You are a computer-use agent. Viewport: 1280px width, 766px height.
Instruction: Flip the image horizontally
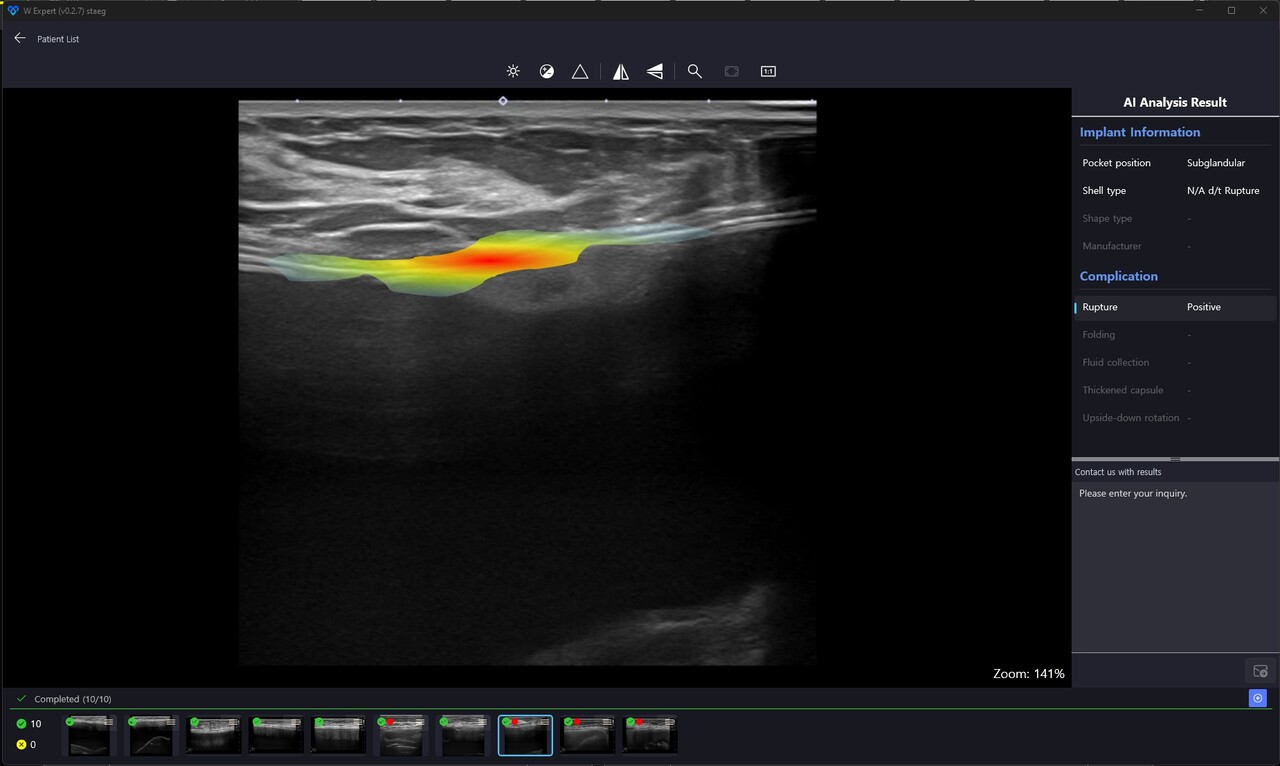(x=621, y=71)
